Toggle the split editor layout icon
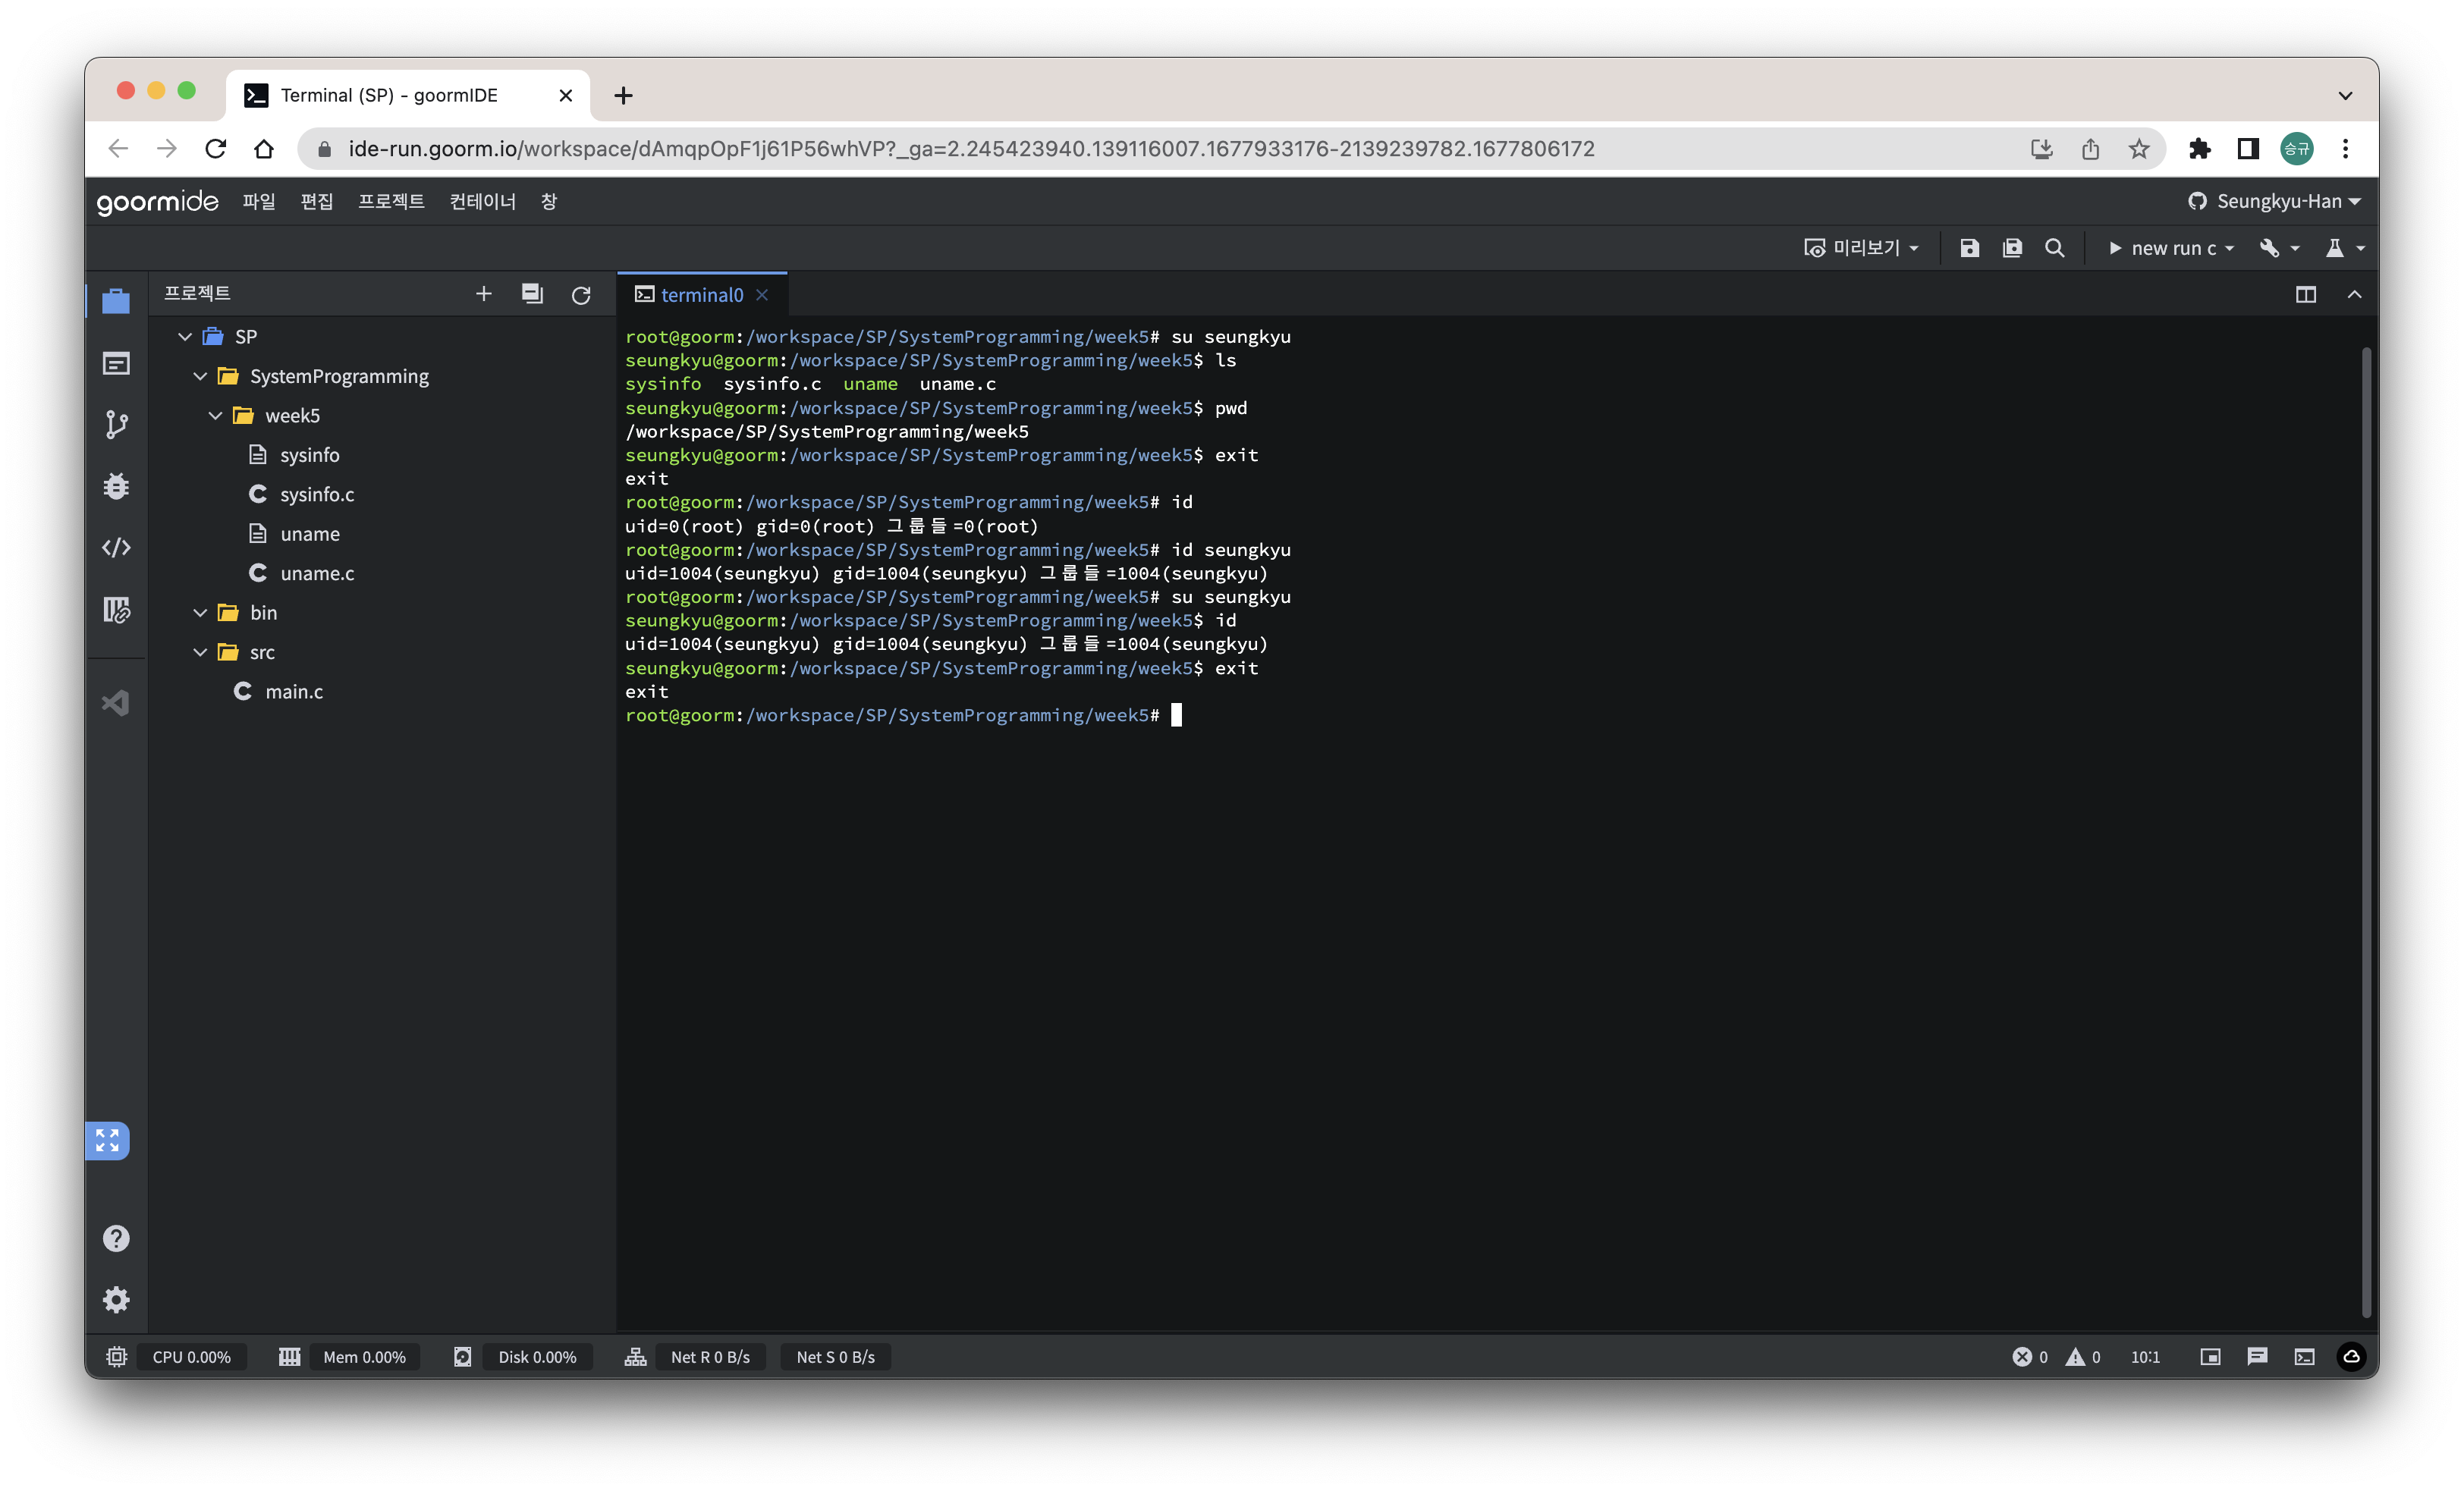The width and height of the screenshot is (2464, 1491). point(2305,295)
